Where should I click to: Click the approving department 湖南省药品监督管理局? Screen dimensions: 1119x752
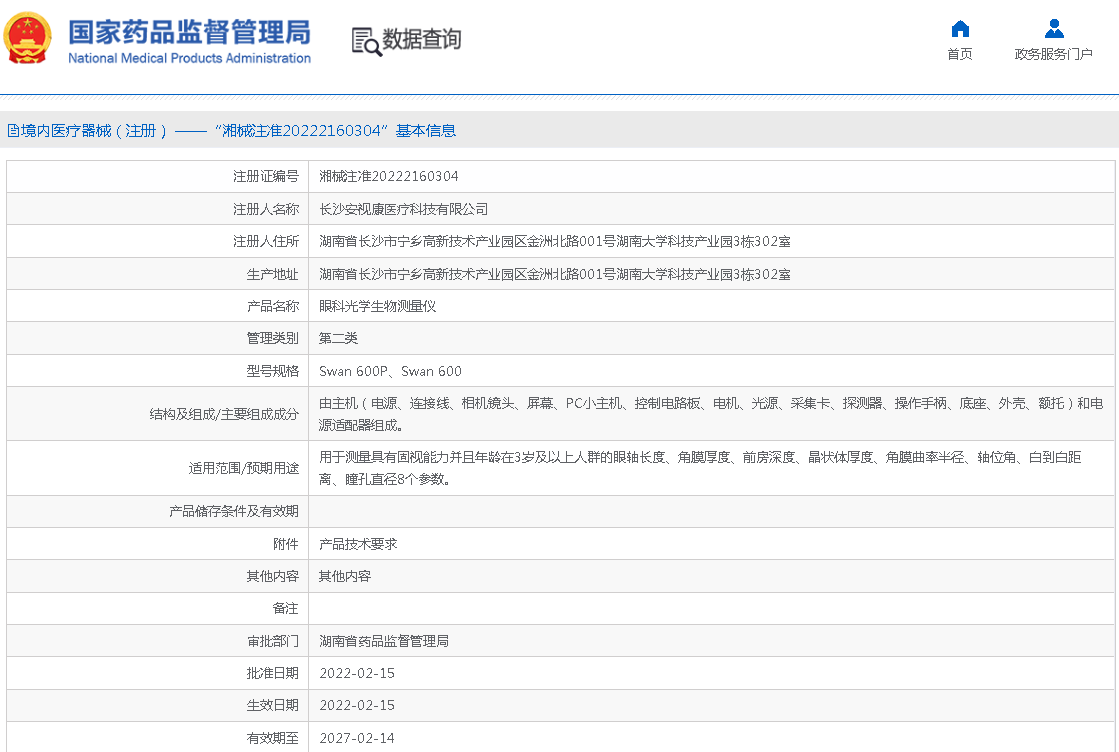(x=383, y=641)
